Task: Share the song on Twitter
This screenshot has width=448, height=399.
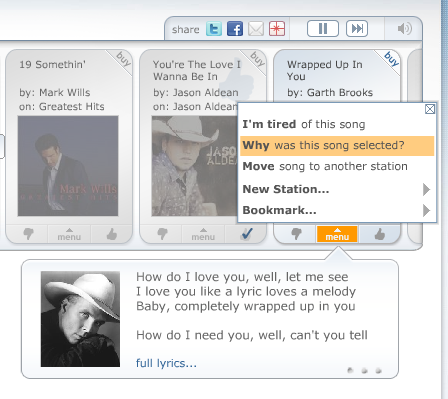Action: [214, 29]
